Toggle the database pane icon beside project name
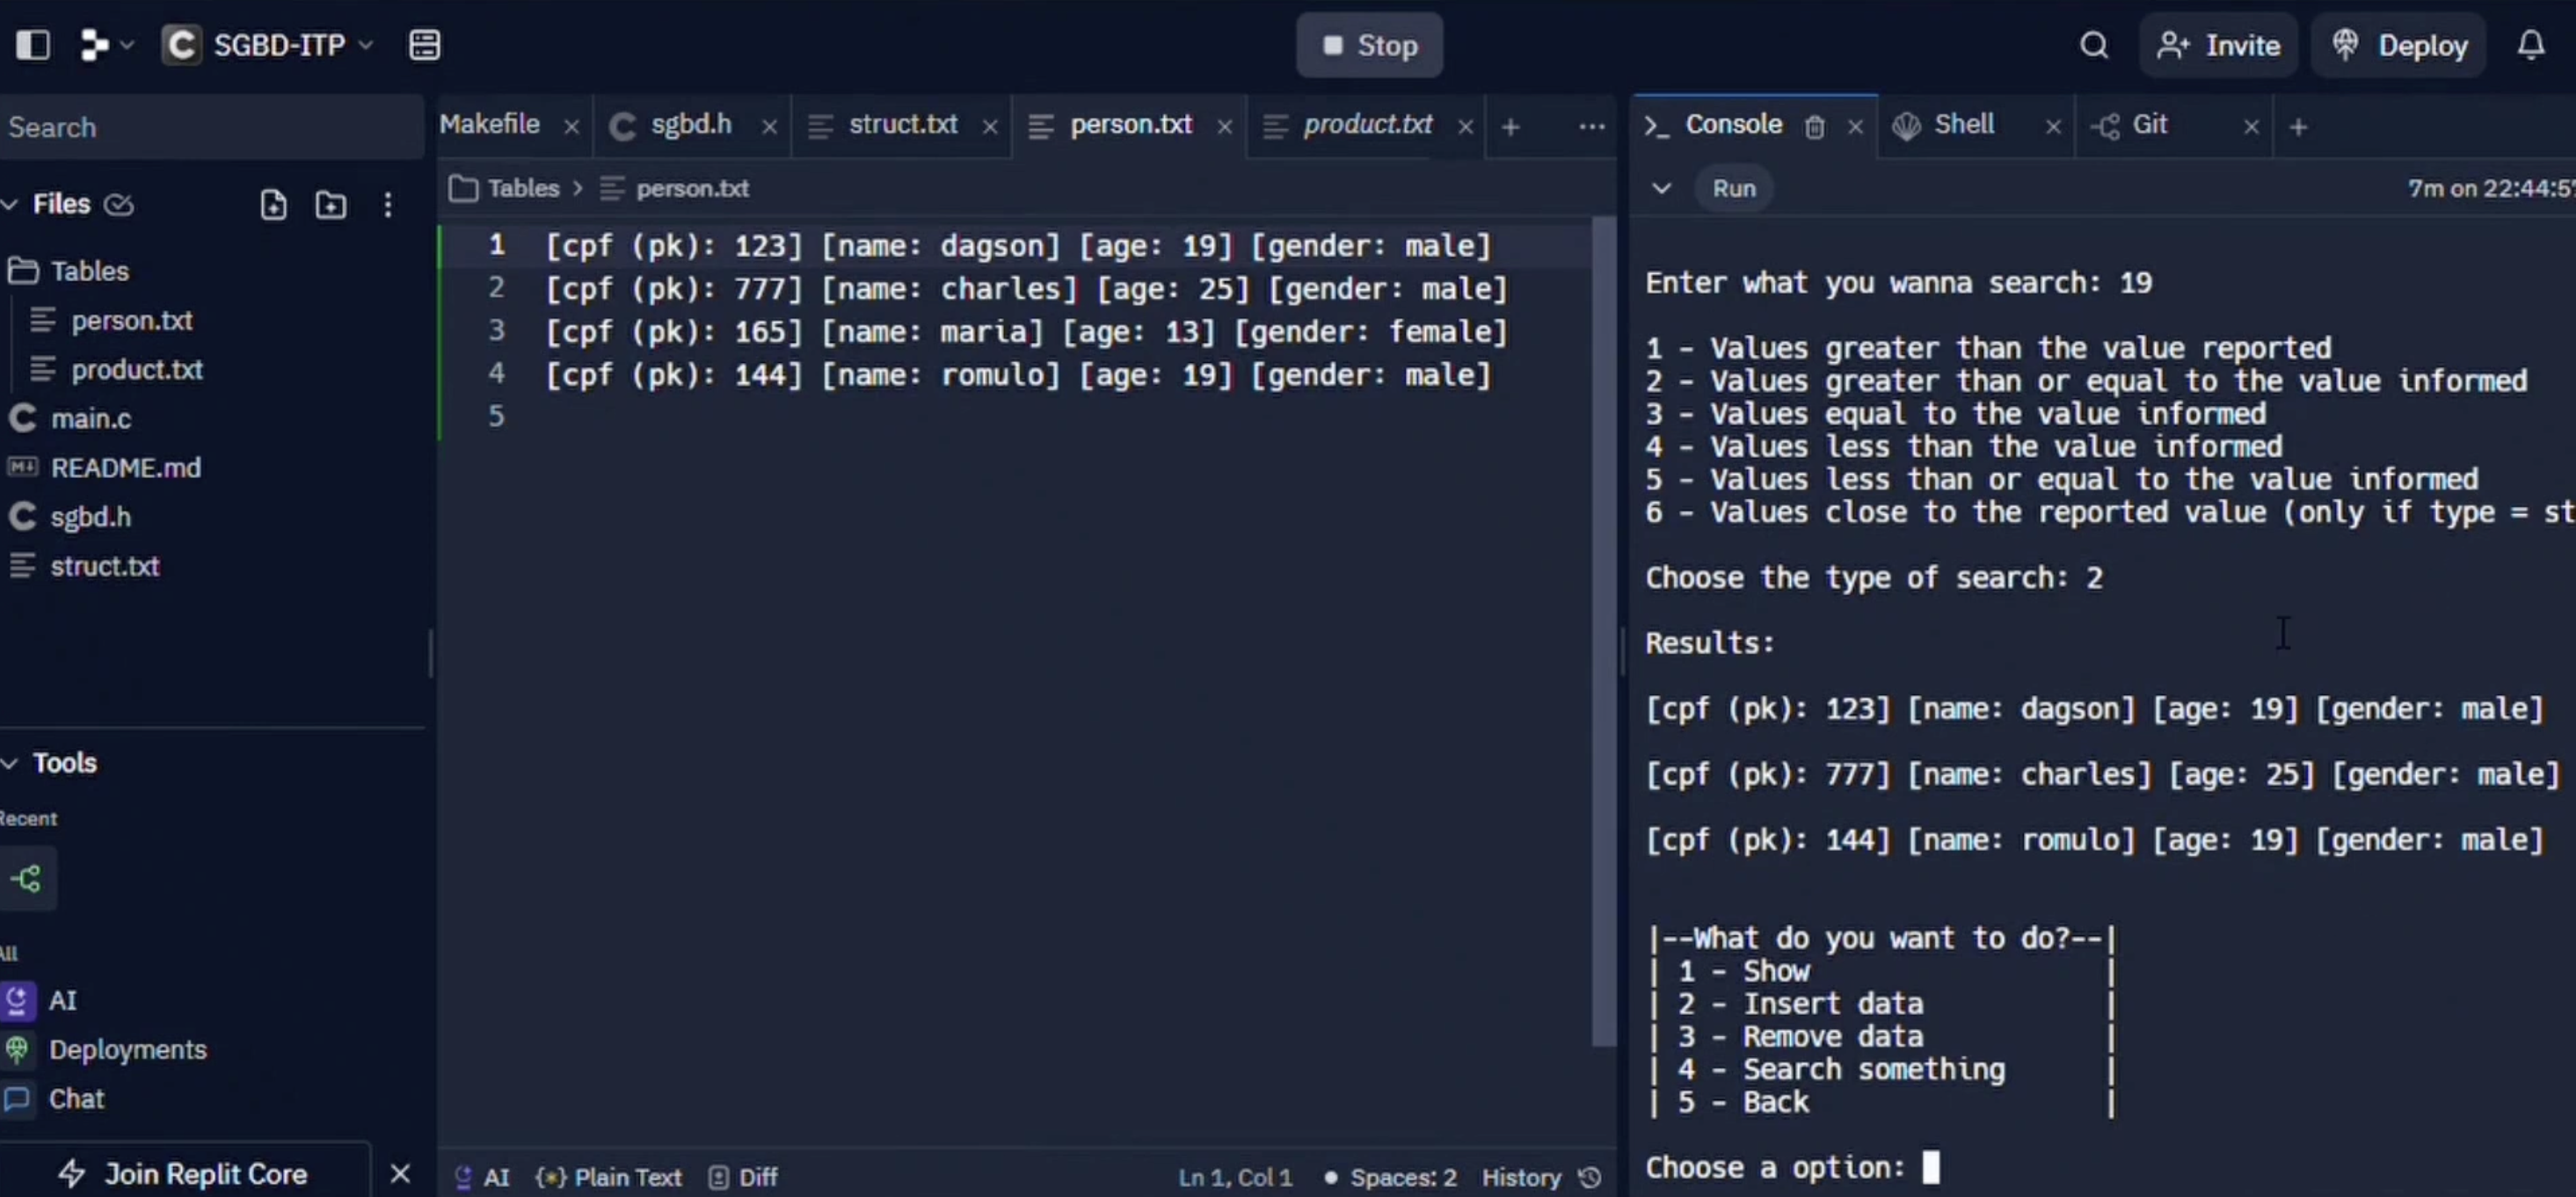This screenshot has width=2576, height=1197. coord(424,45)
